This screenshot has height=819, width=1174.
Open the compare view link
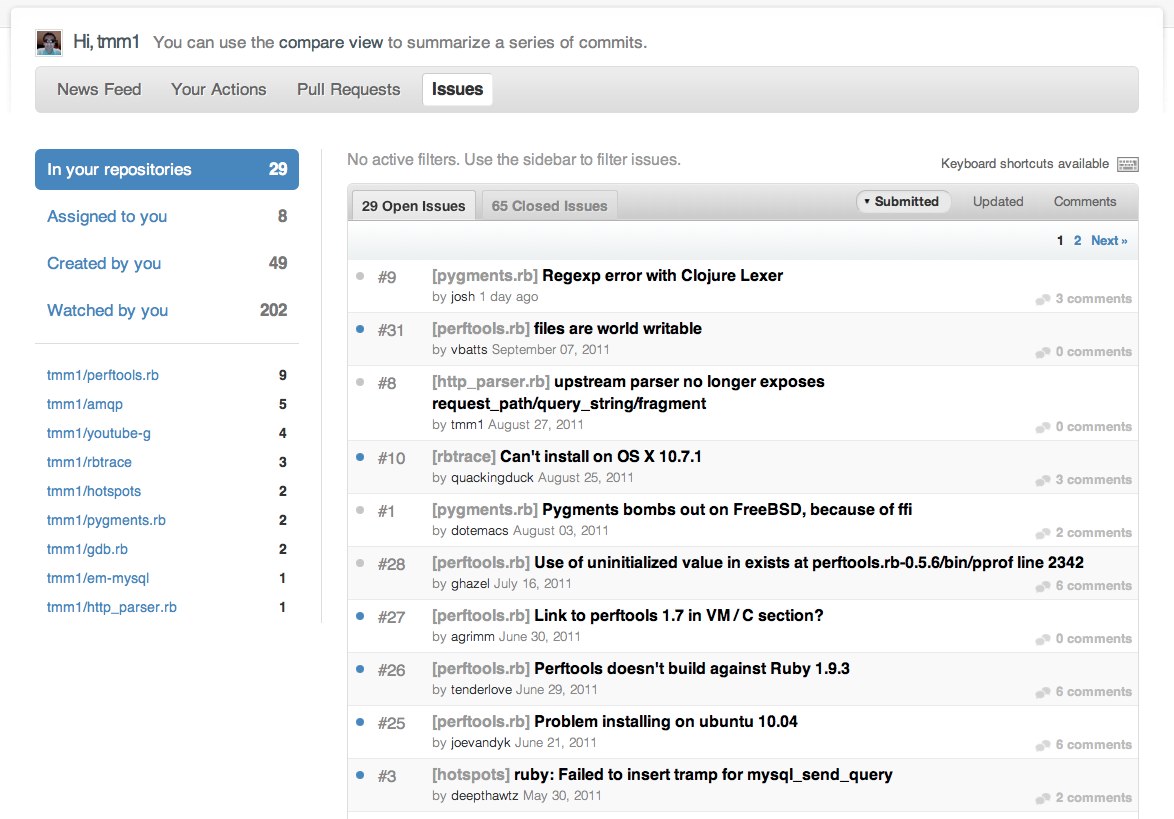pos(330,42)
